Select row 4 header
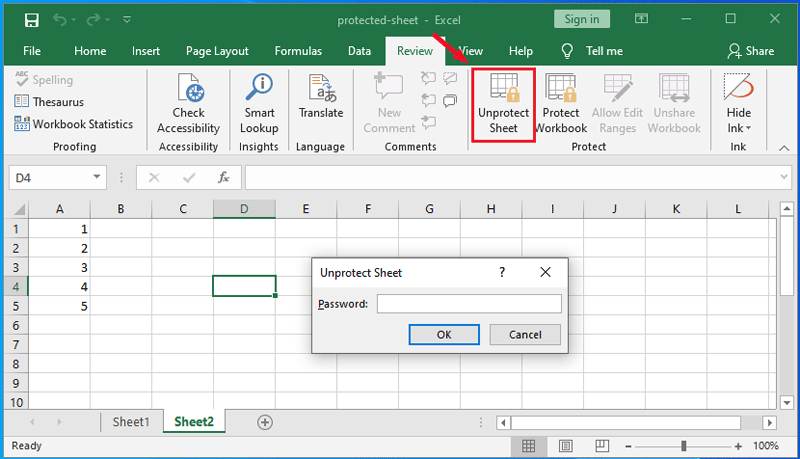The height and width of the screenshot is (459, 800). point(16,287)
